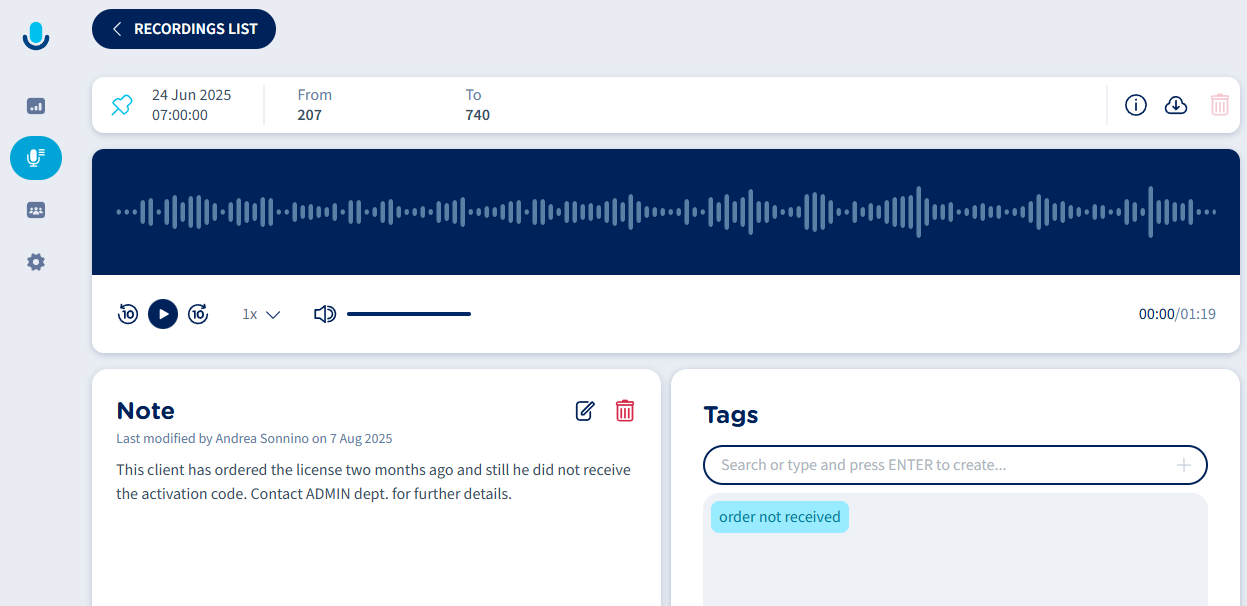Expand the 1x playback speed dropdown
Image resolution: width=1247 pixels, height=606 pixels.
click(x=261, y=314)
